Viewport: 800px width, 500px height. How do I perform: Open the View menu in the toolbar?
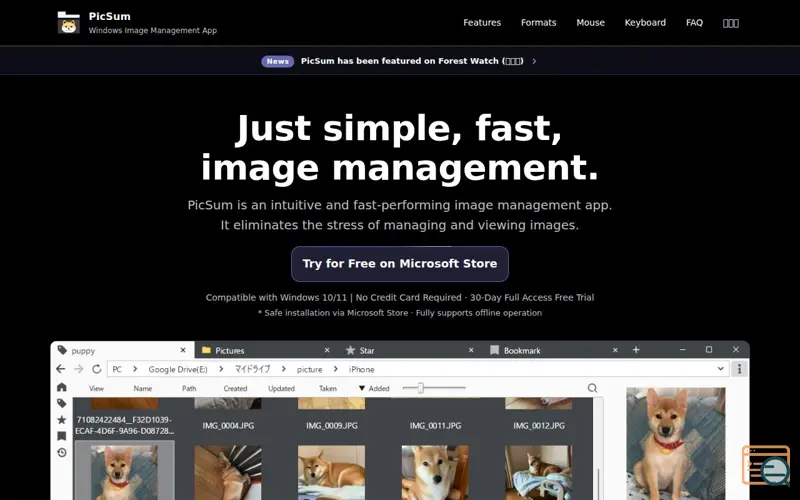coord(96,388)
